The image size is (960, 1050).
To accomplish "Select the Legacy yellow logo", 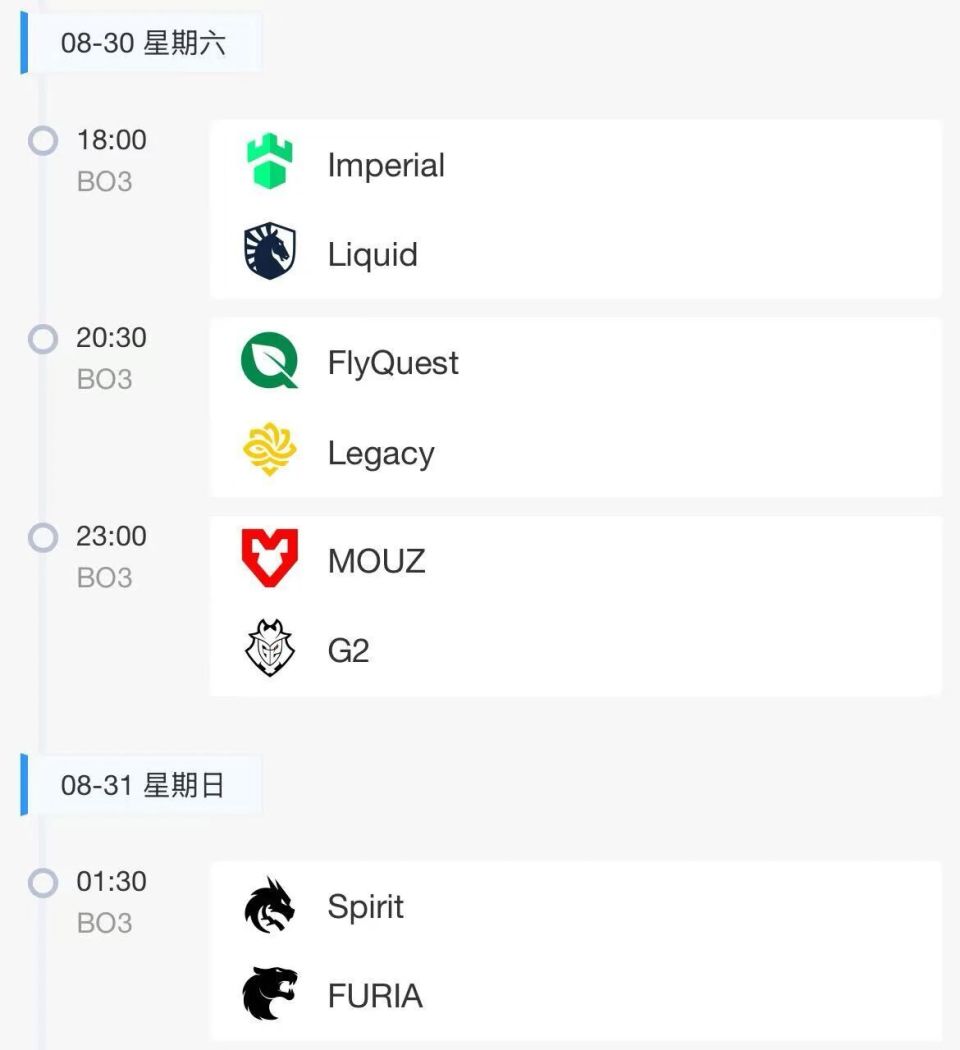I will tap(270, 452).
